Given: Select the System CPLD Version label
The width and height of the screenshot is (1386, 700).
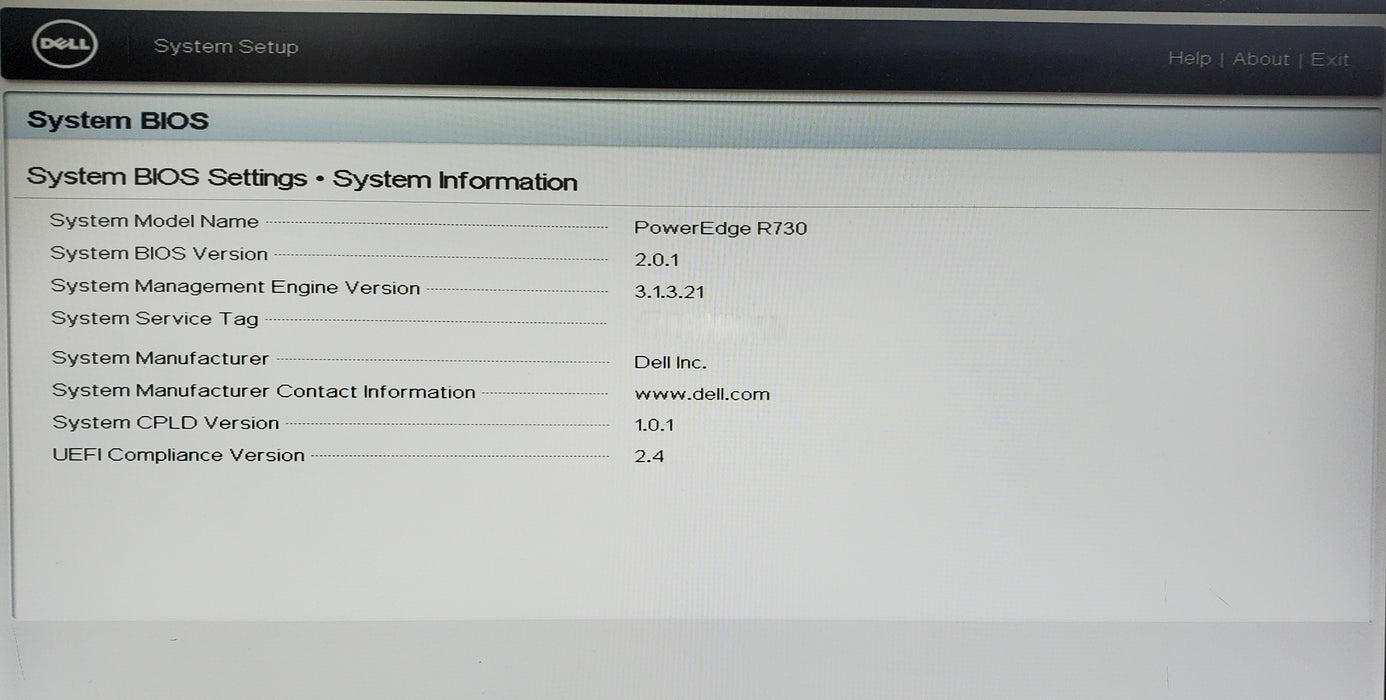Looking at the screenshot, I should click(166, 423).
